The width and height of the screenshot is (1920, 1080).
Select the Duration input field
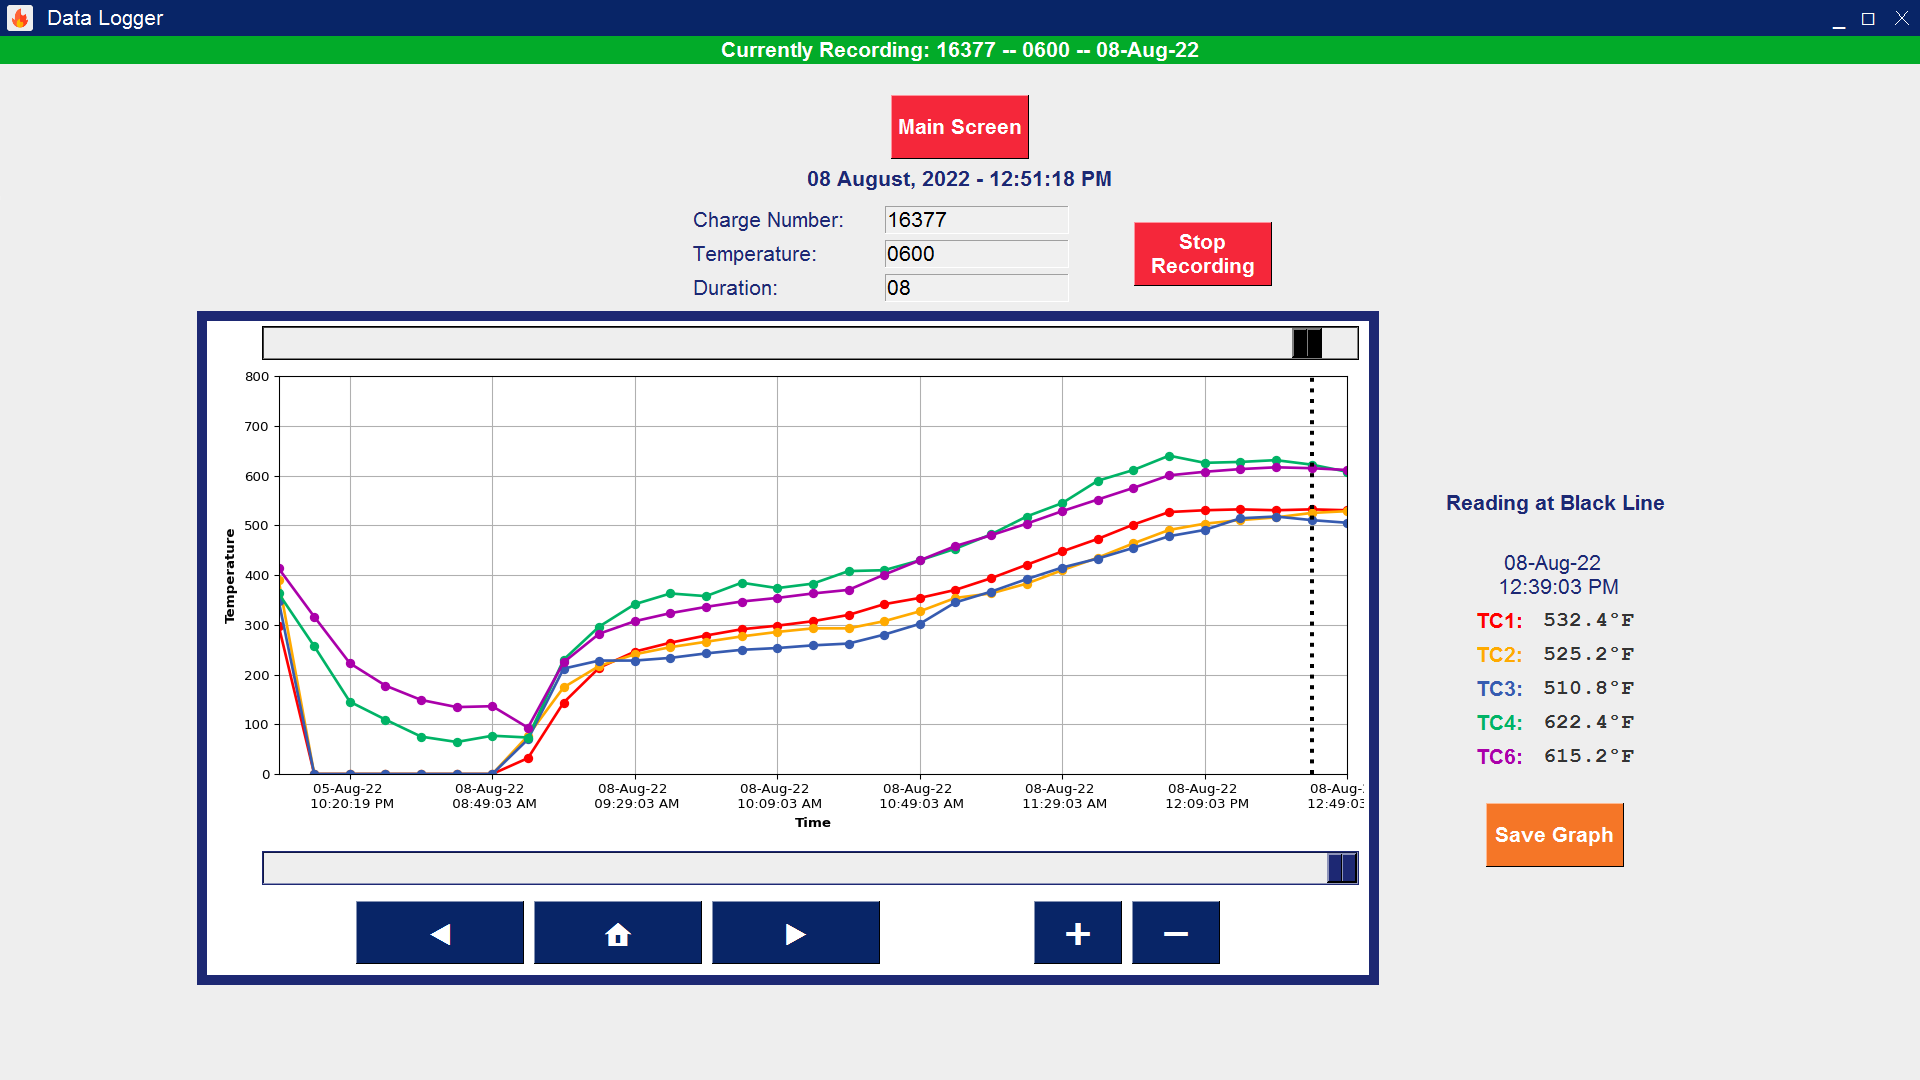coord(975,288)
